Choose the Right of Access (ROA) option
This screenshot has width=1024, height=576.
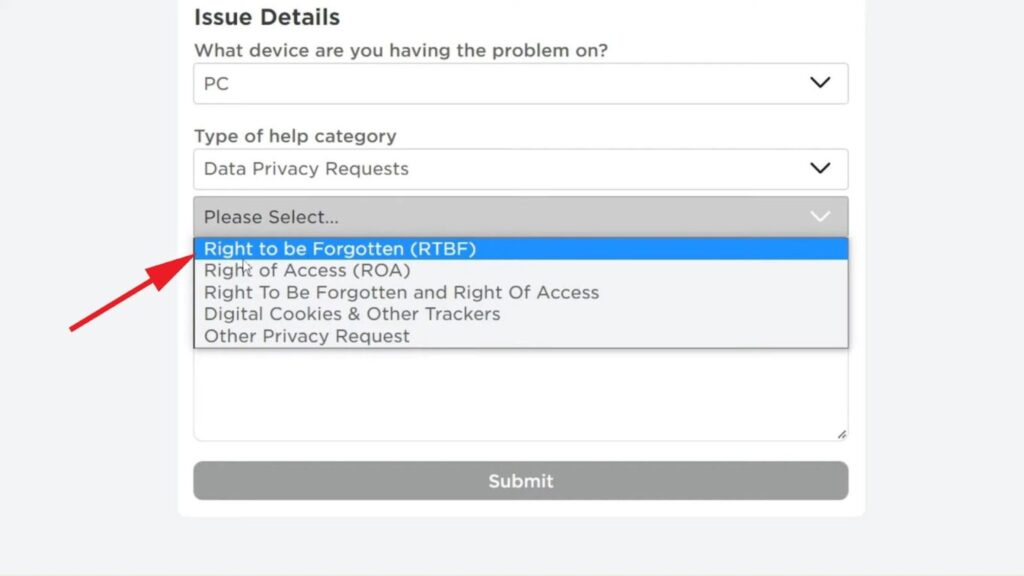click(x=307, y=270)
